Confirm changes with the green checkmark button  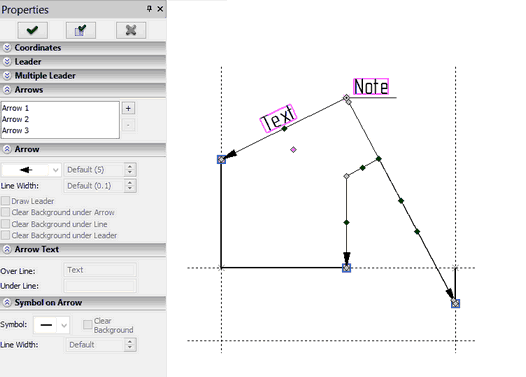32,31
